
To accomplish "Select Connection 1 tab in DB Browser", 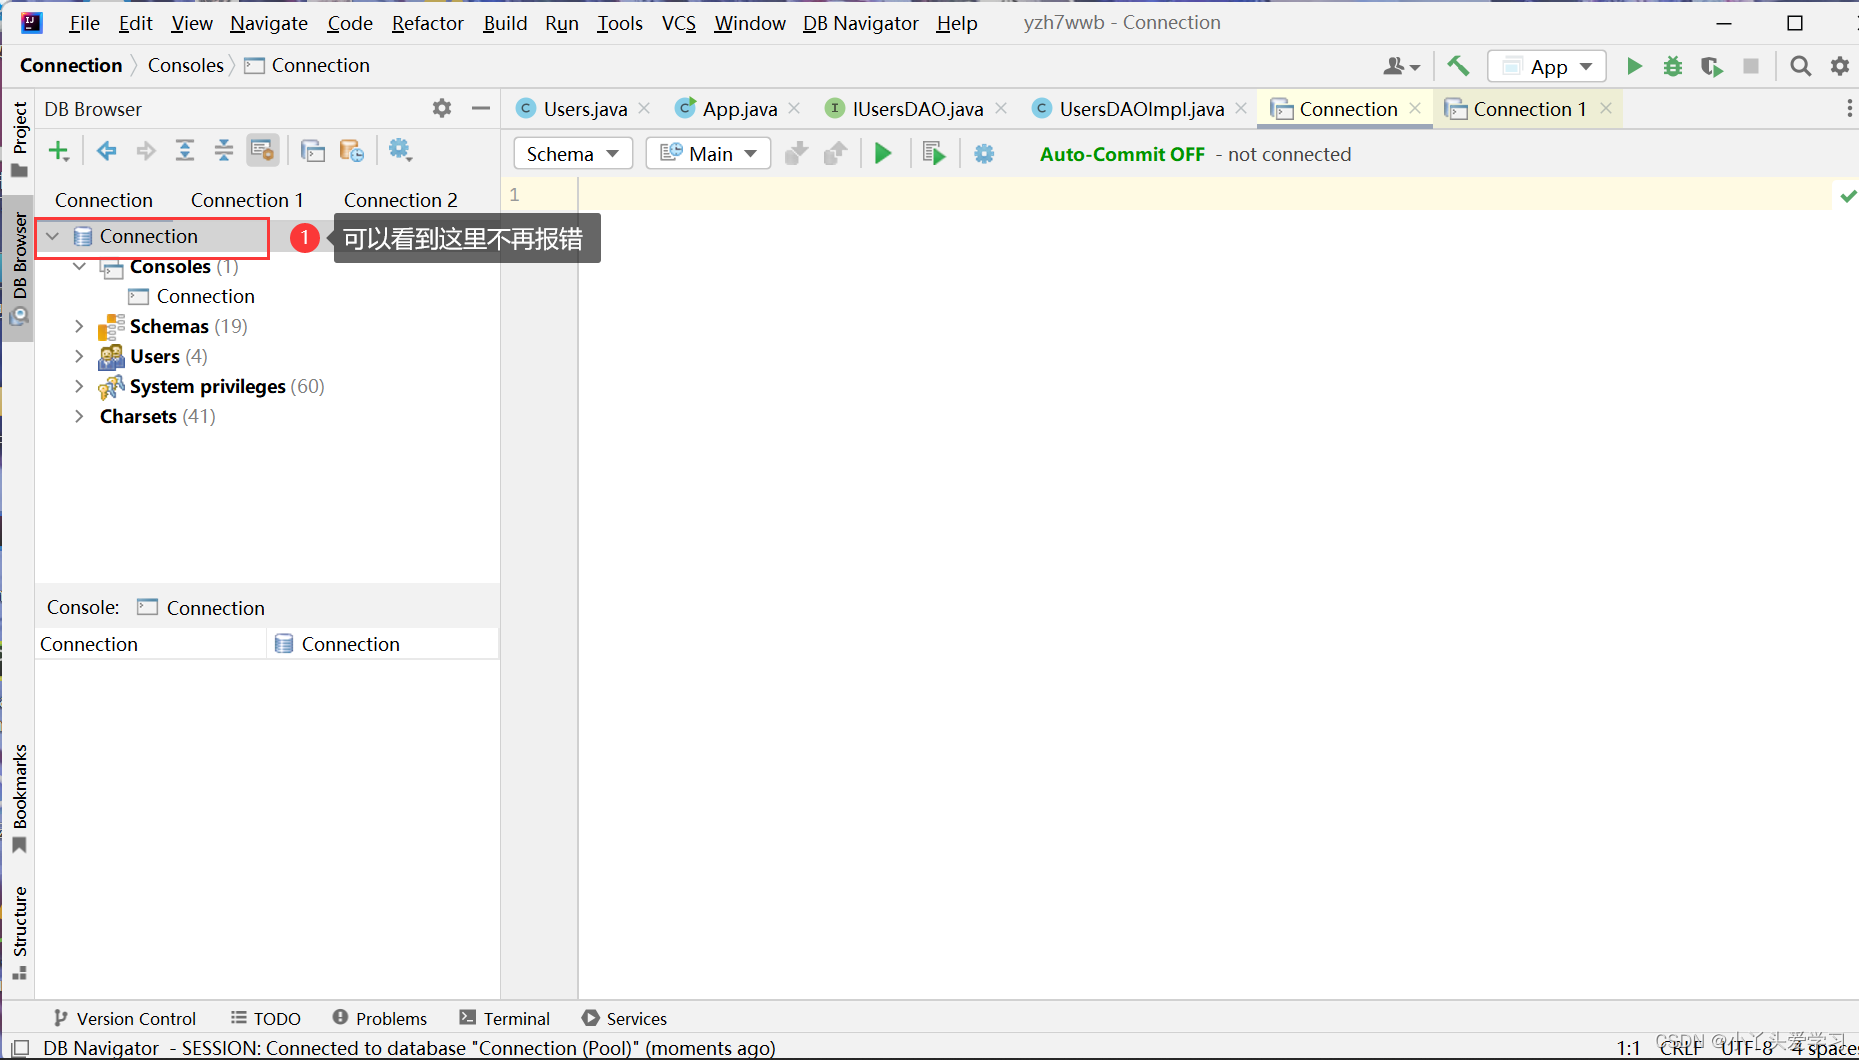I will click(247, 200).
